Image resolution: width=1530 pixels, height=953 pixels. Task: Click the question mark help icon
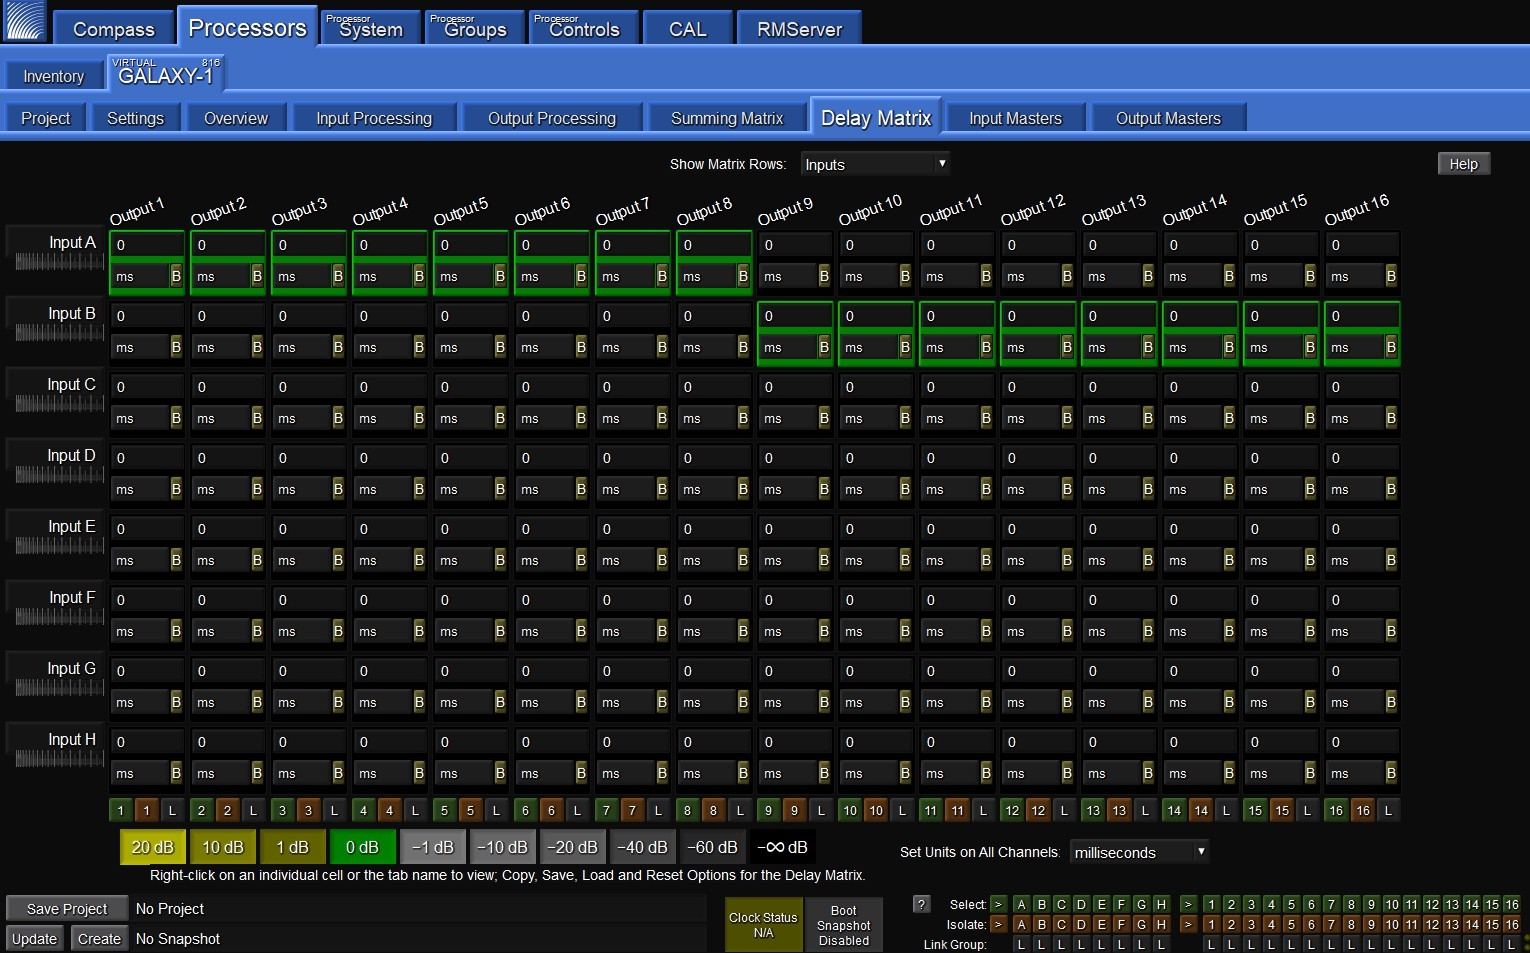coord(921,904)
